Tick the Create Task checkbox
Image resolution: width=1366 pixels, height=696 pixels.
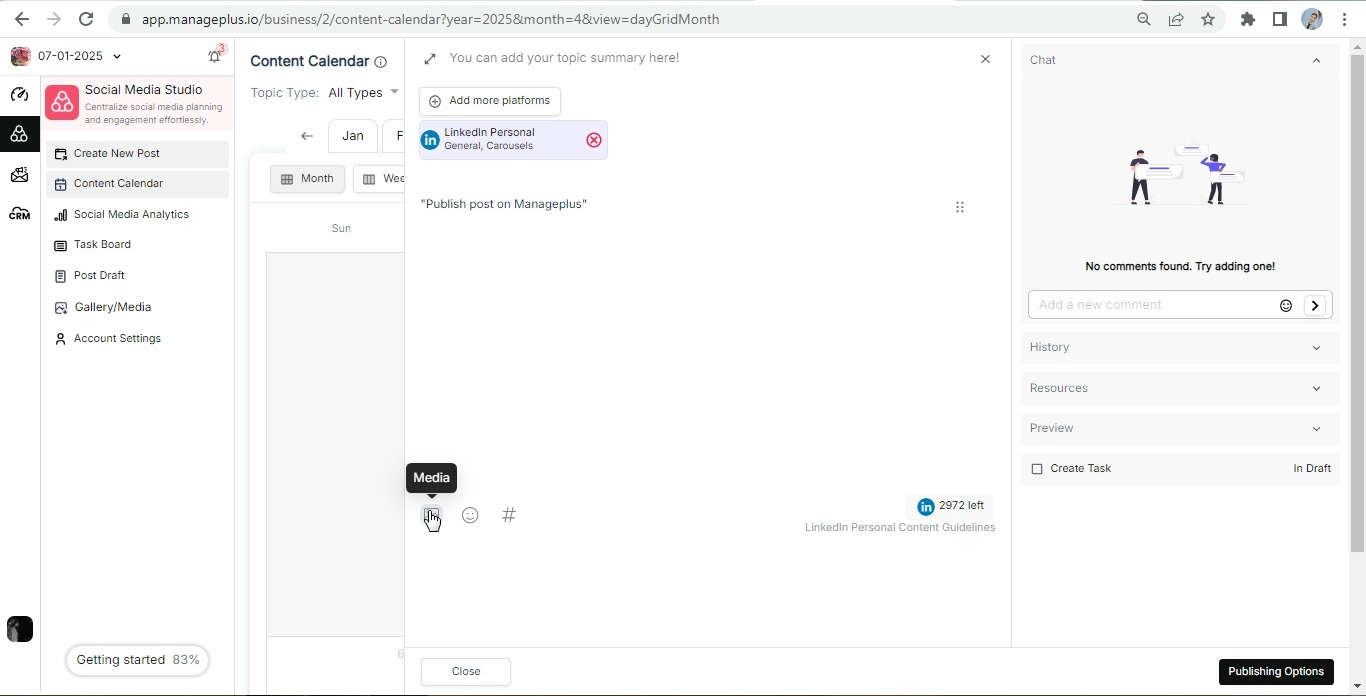pos(1037,469)
